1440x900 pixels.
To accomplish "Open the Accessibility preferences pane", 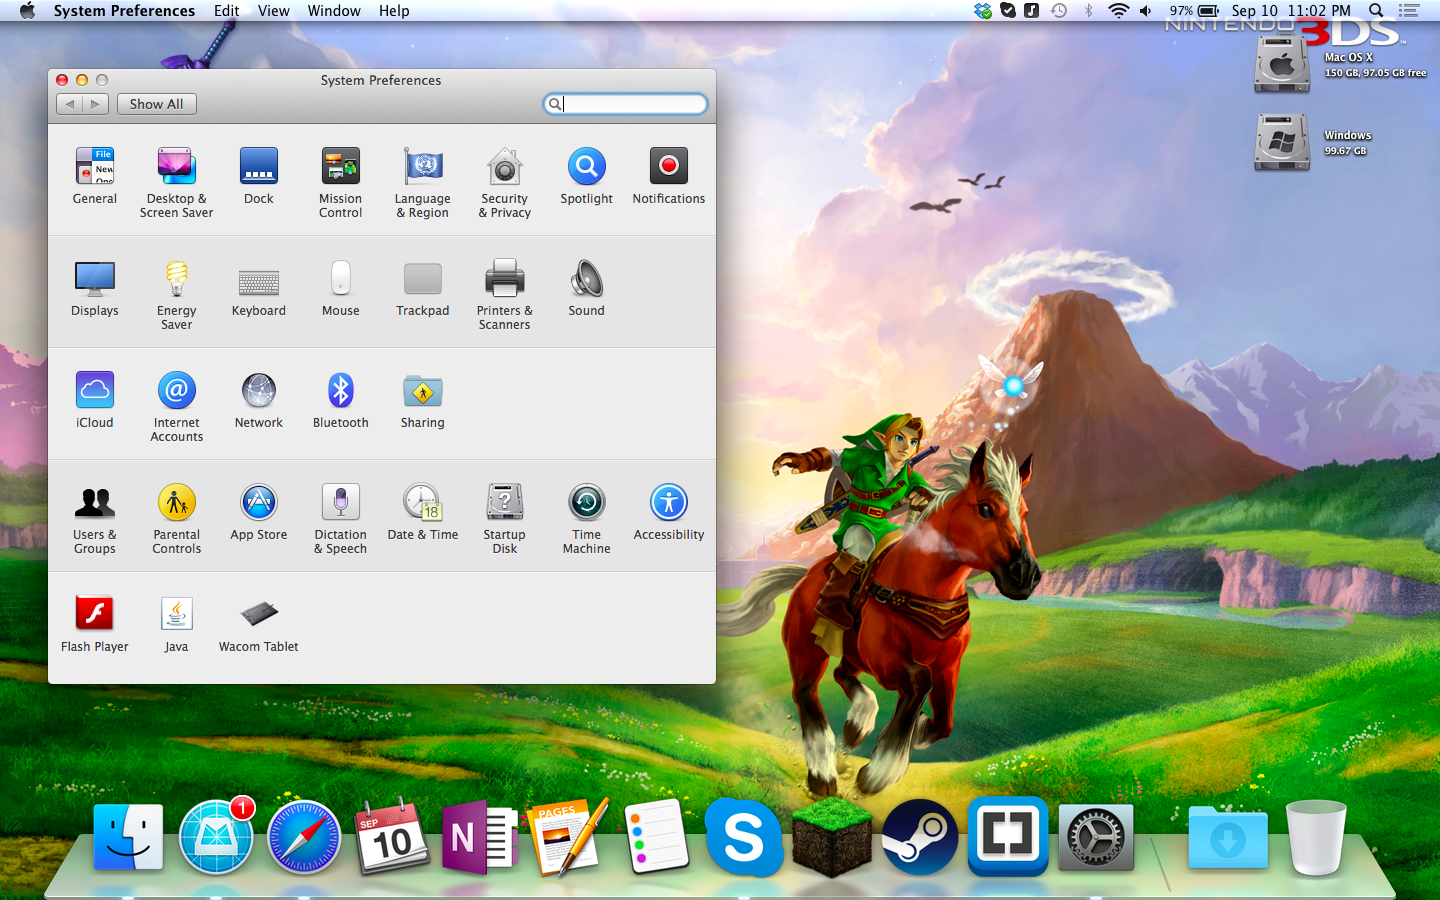I will tap(669, 512).
